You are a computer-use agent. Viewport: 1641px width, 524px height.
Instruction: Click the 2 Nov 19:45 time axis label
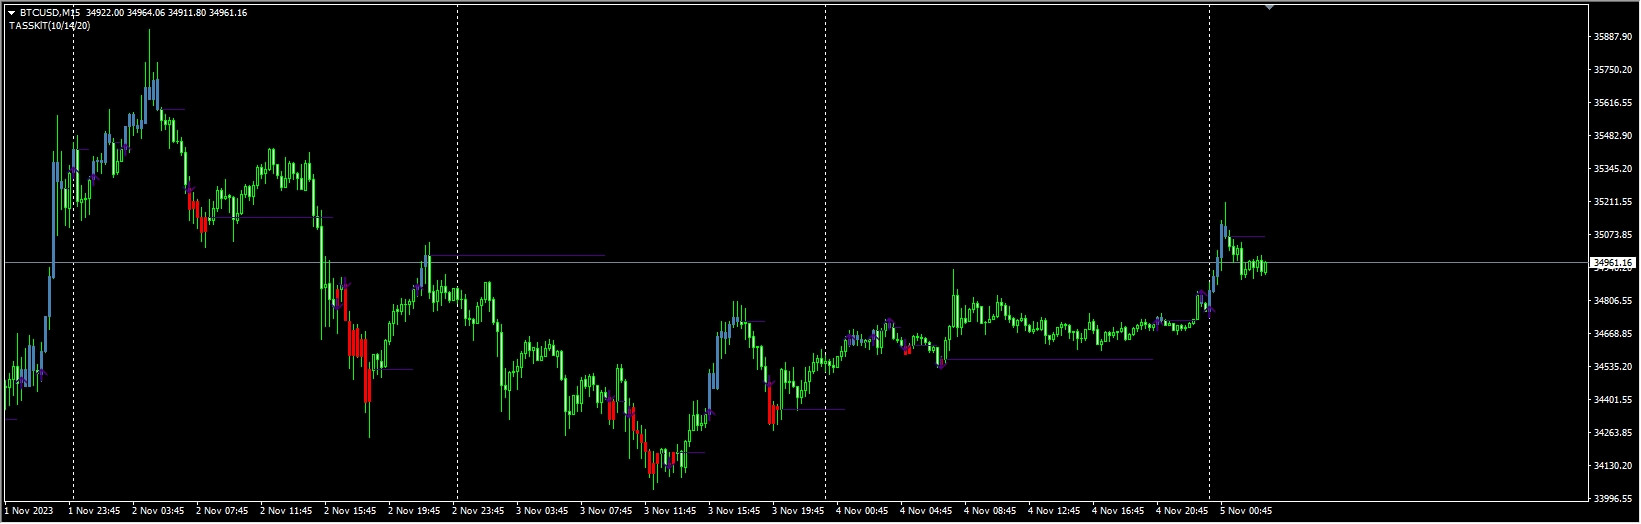tap(415, 511)
